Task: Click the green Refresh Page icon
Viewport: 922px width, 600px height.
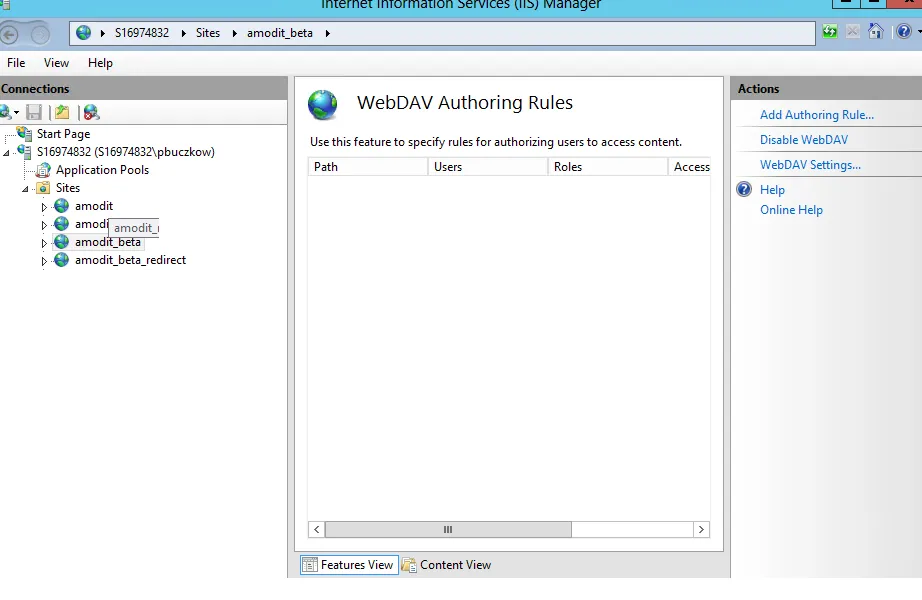Action: click(830, 32)
